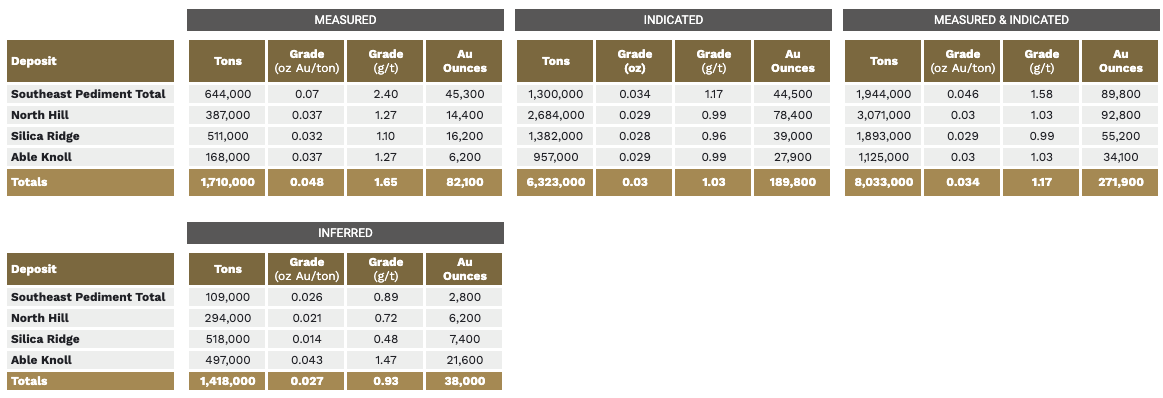Click the MEASURED & INDICATED header
This screenshot has height=398, width=1163.
coord(1001,20)
